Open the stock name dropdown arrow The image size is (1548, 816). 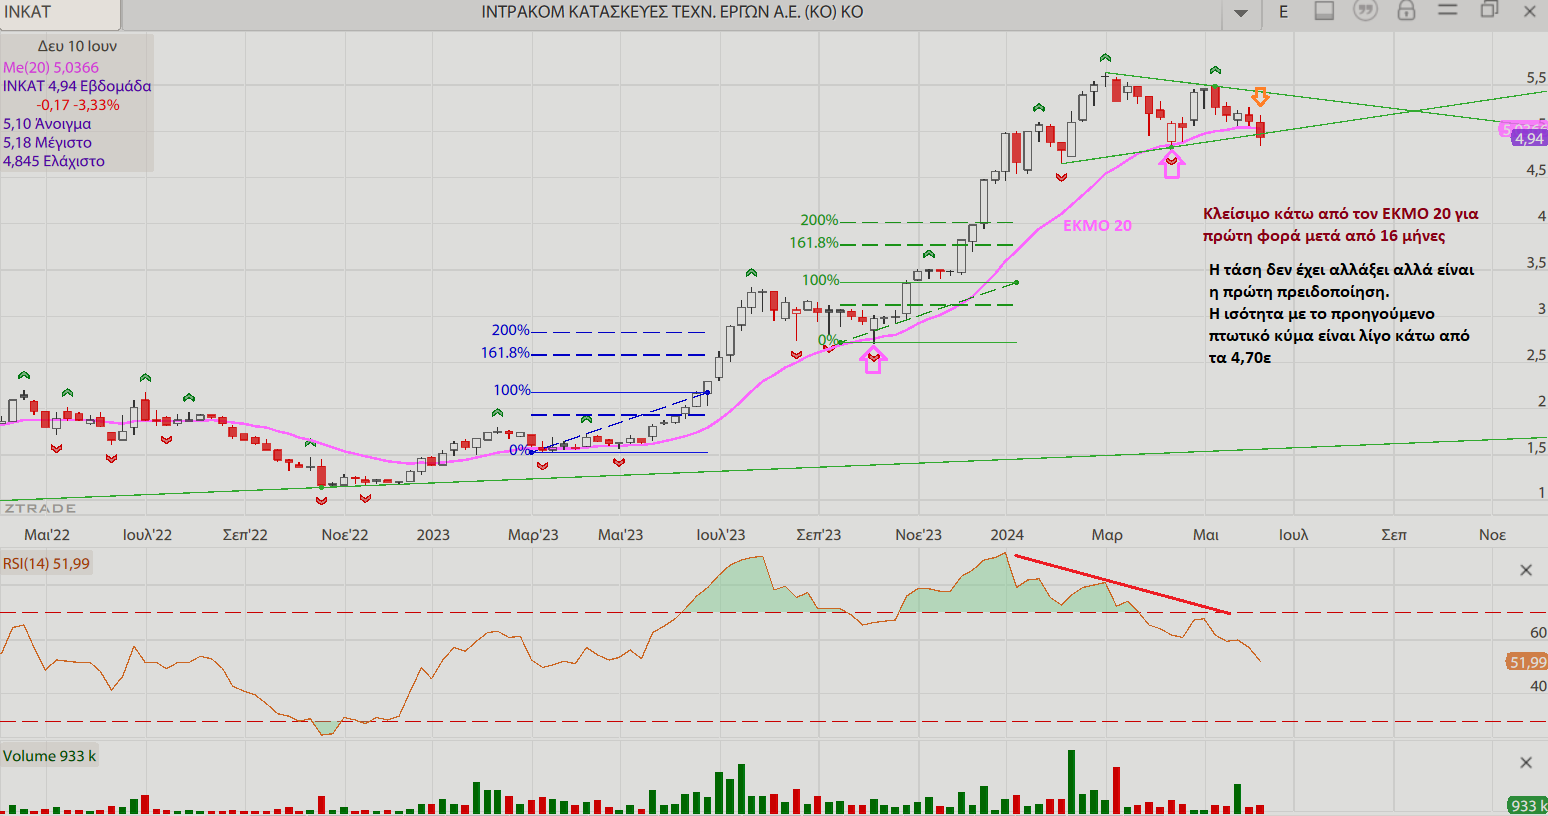point(1241,13)
